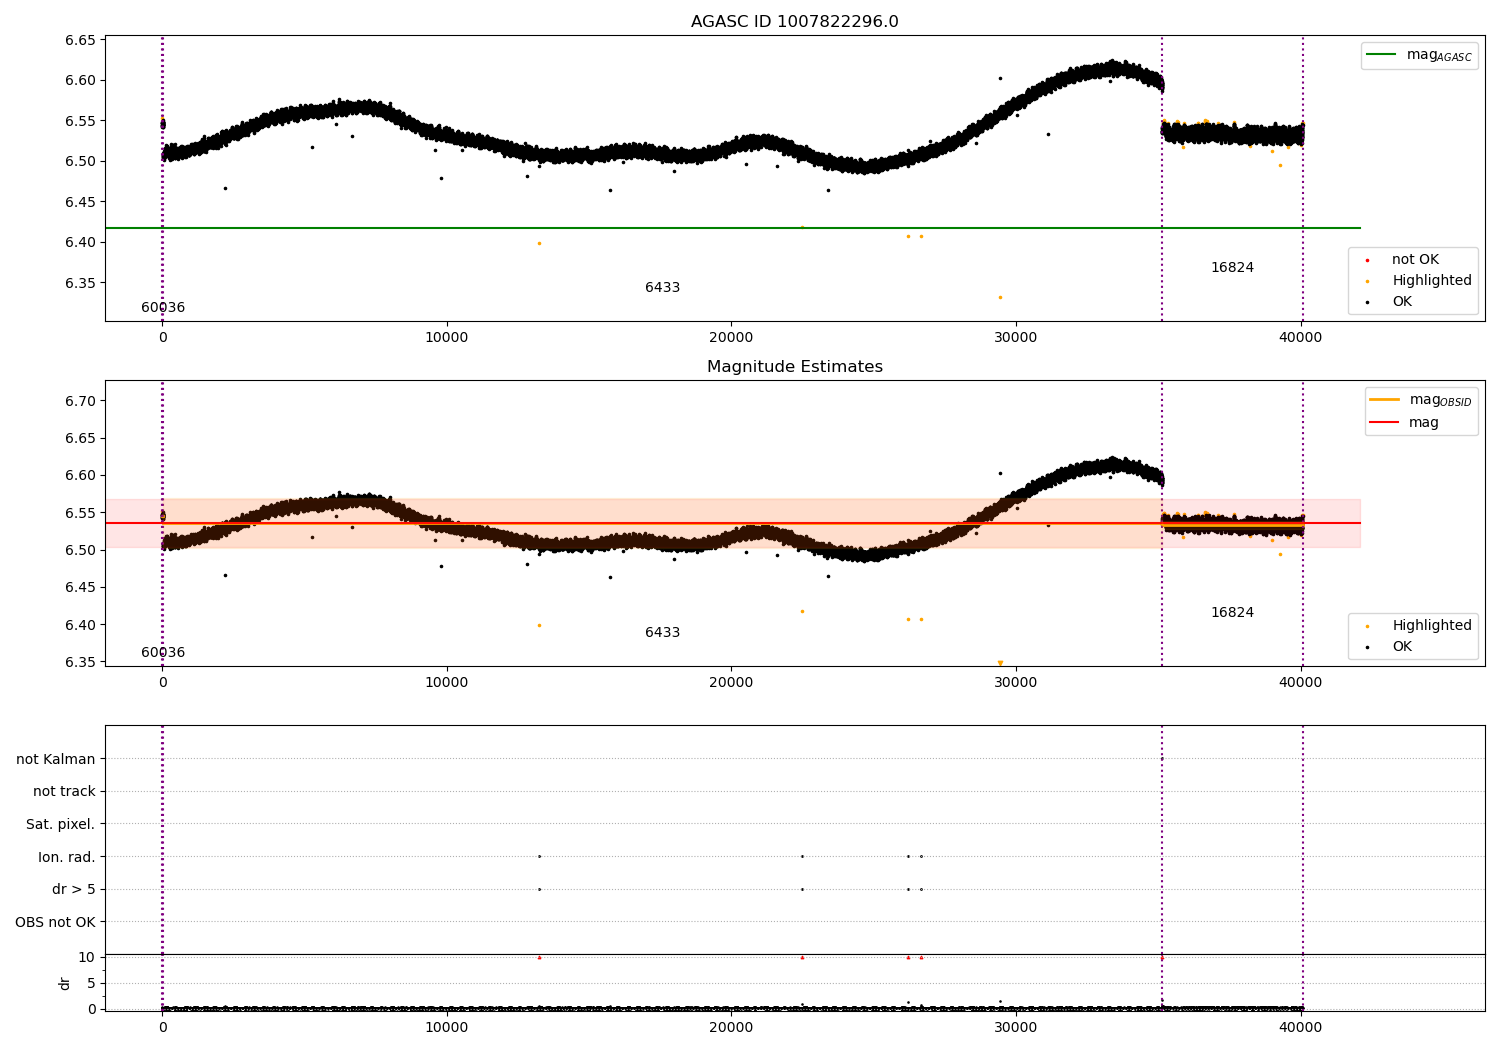
Task: Select the '60036' annotation in the top panel
Action: [163, 308]
